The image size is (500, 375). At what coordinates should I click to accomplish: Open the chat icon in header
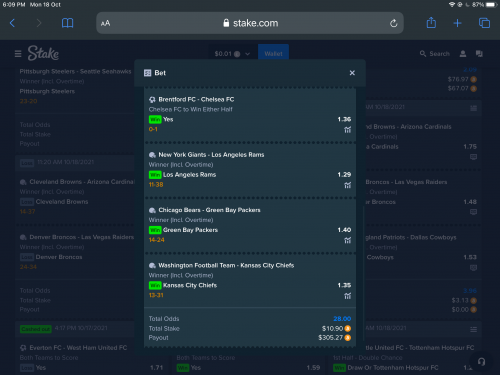point(479,54)
